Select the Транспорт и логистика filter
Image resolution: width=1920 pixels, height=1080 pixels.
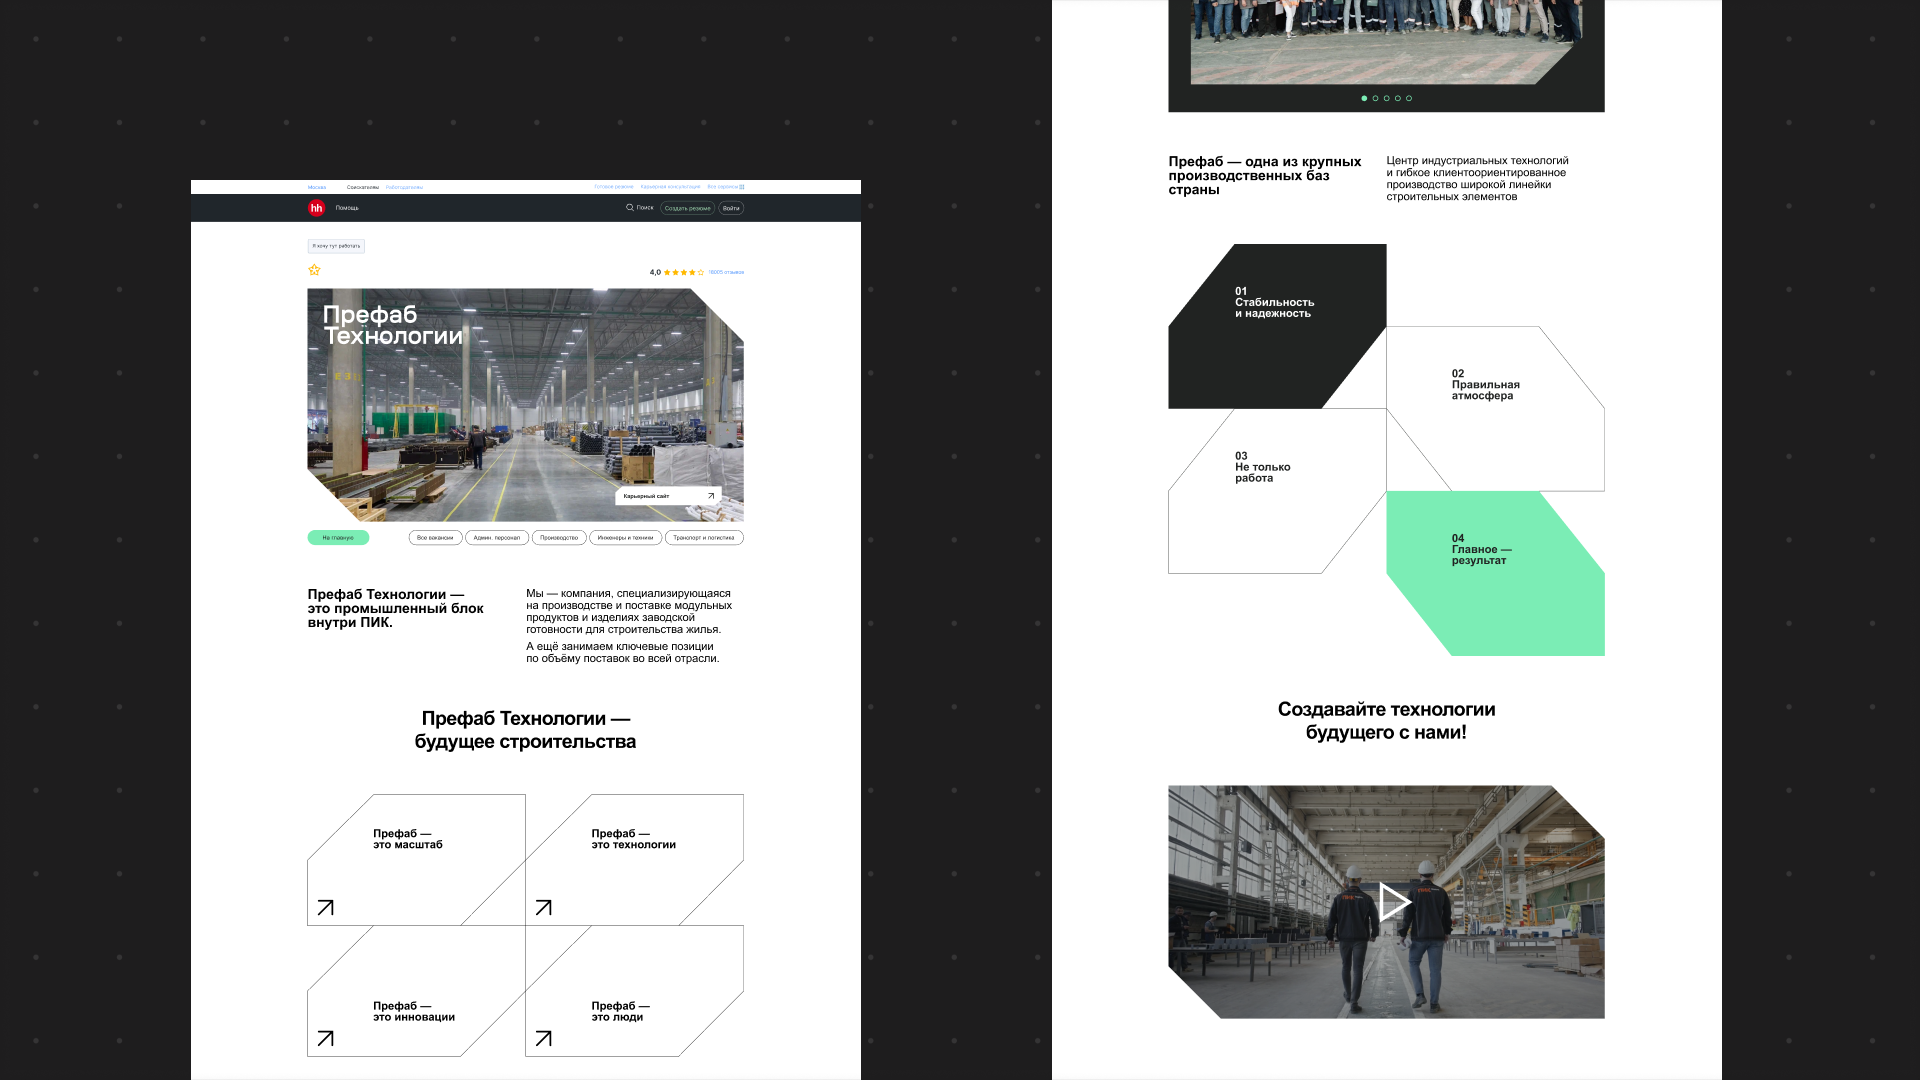[x=704, y=538]
